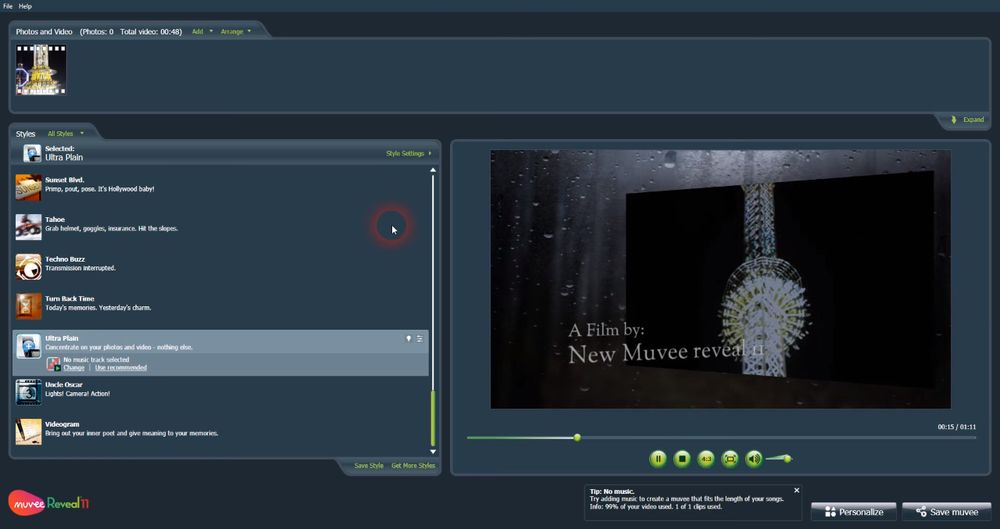Pause the muvee preview playback
The width and height of the screenshot is (1000, 529).
coord(658,458)
